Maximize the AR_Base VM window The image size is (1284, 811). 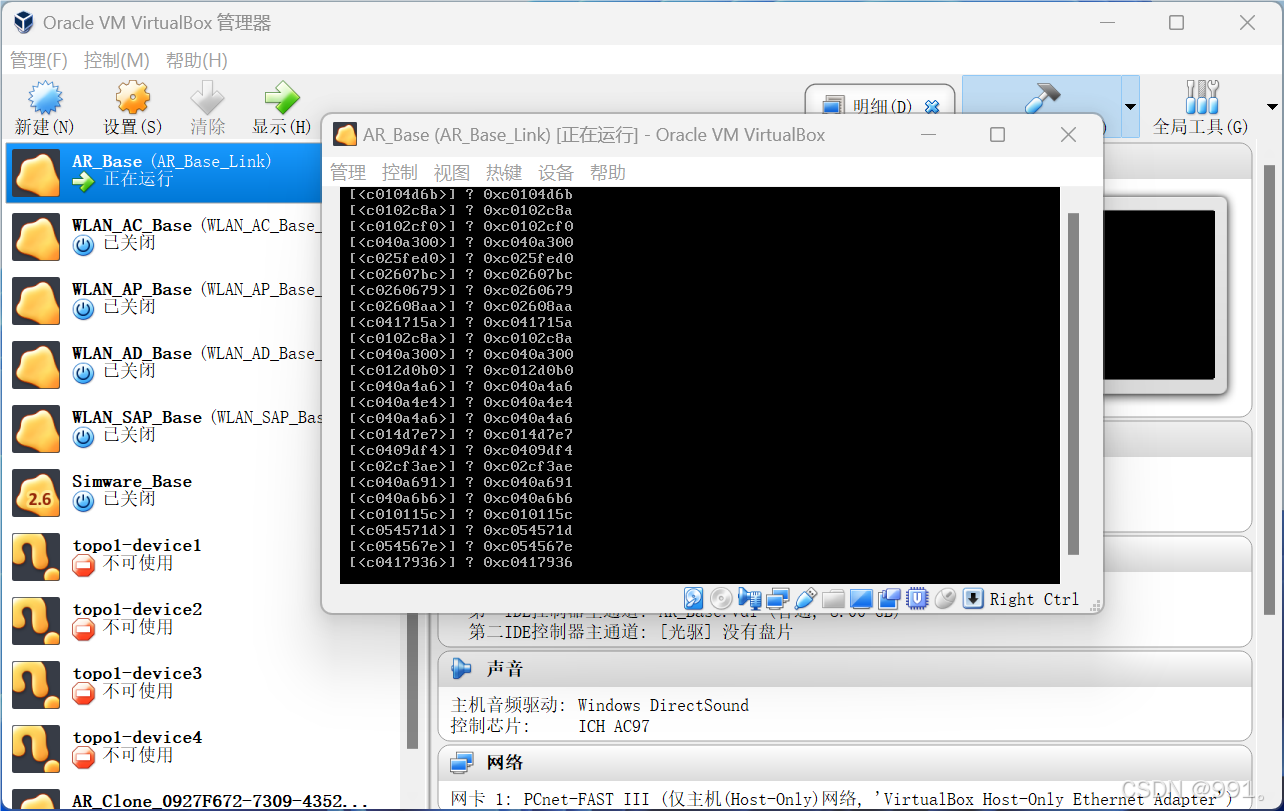tap(997, 134)
